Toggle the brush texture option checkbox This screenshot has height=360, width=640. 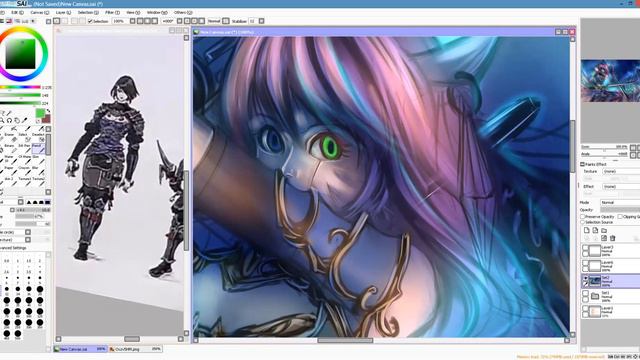[28, 240]
